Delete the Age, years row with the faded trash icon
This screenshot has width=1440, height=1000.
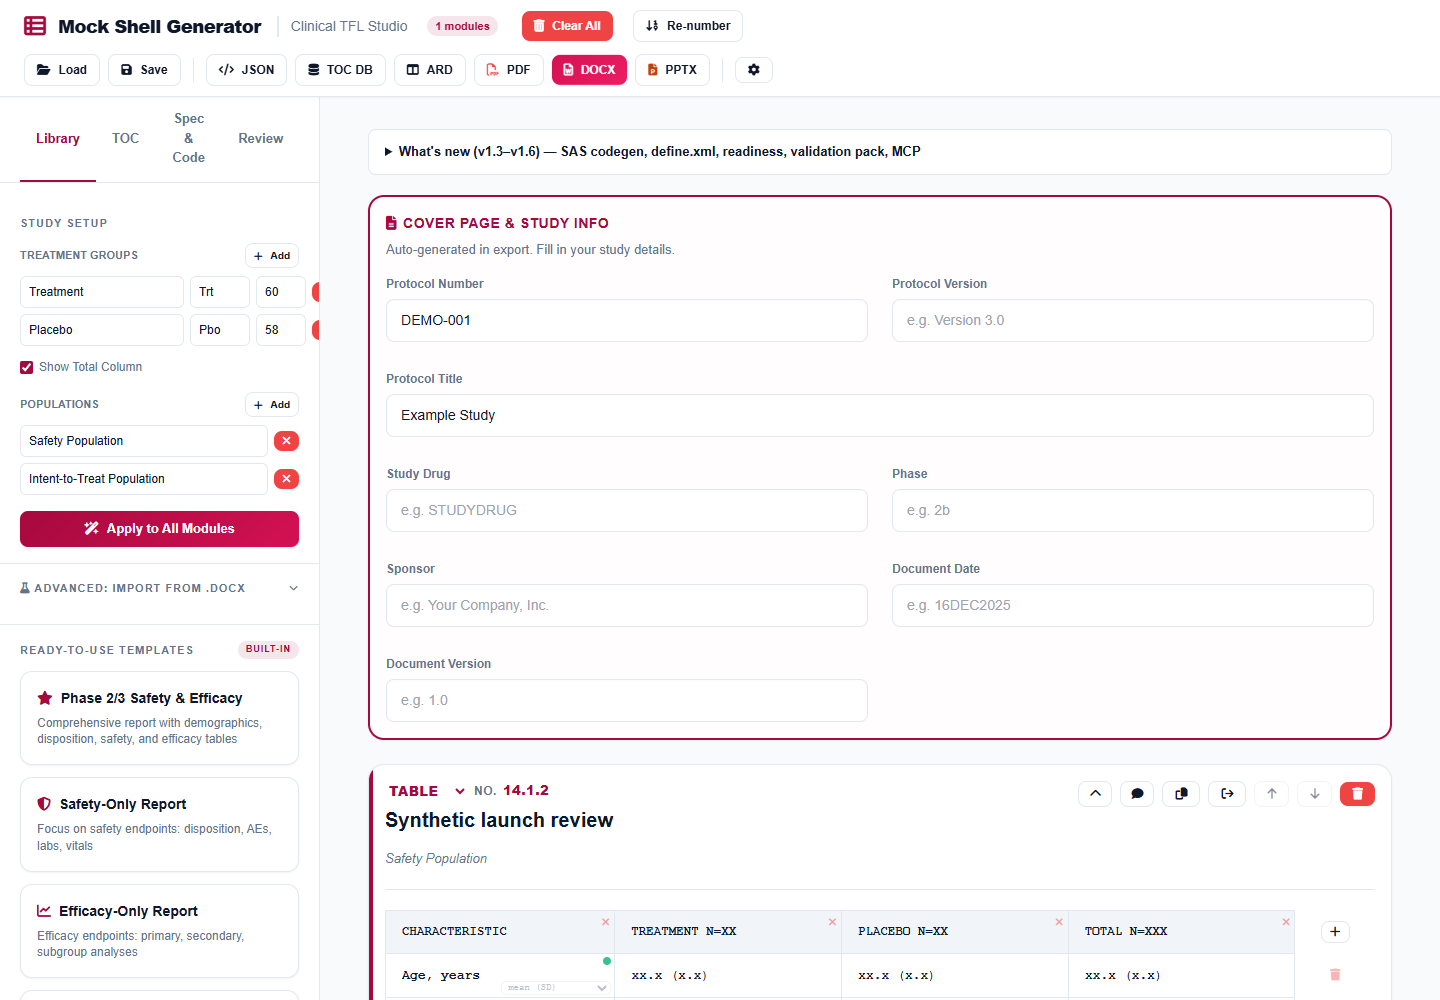point(1335,975)
